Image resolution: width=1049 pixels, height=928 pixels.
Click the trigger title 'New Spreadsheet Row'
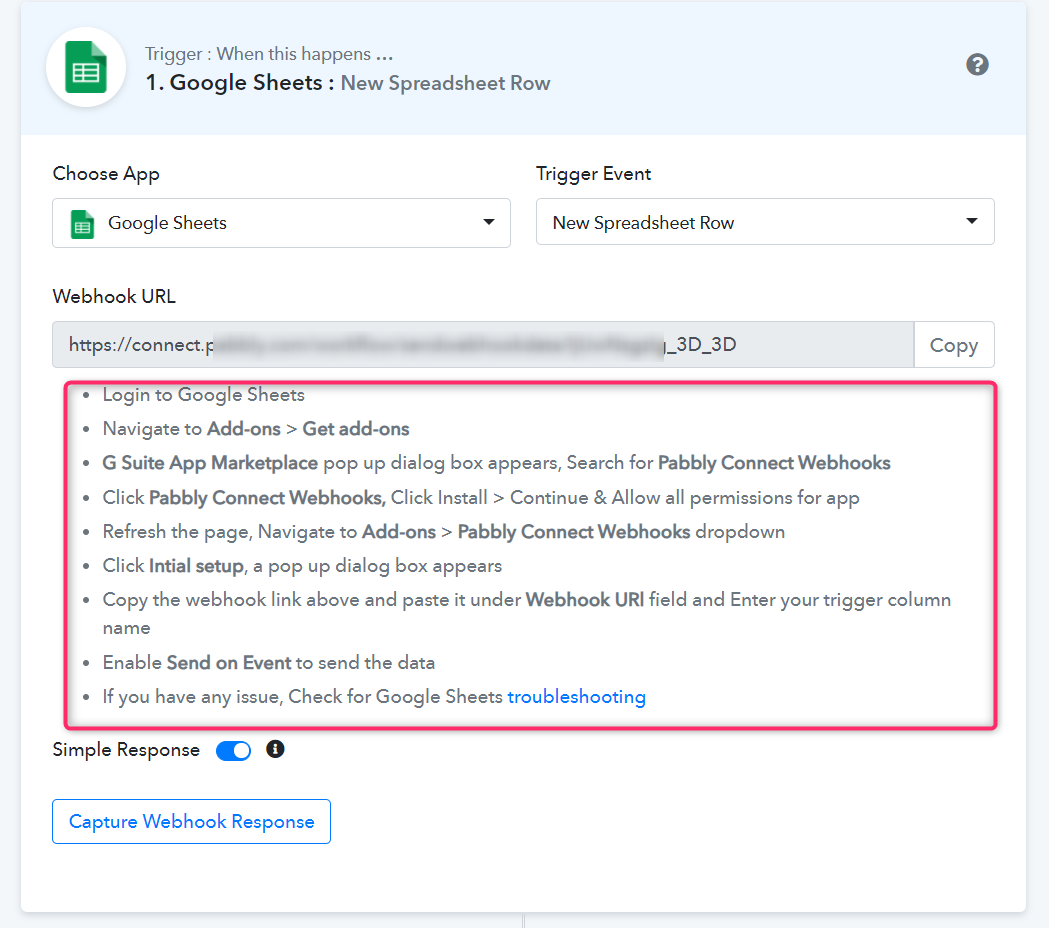[445, 83]
